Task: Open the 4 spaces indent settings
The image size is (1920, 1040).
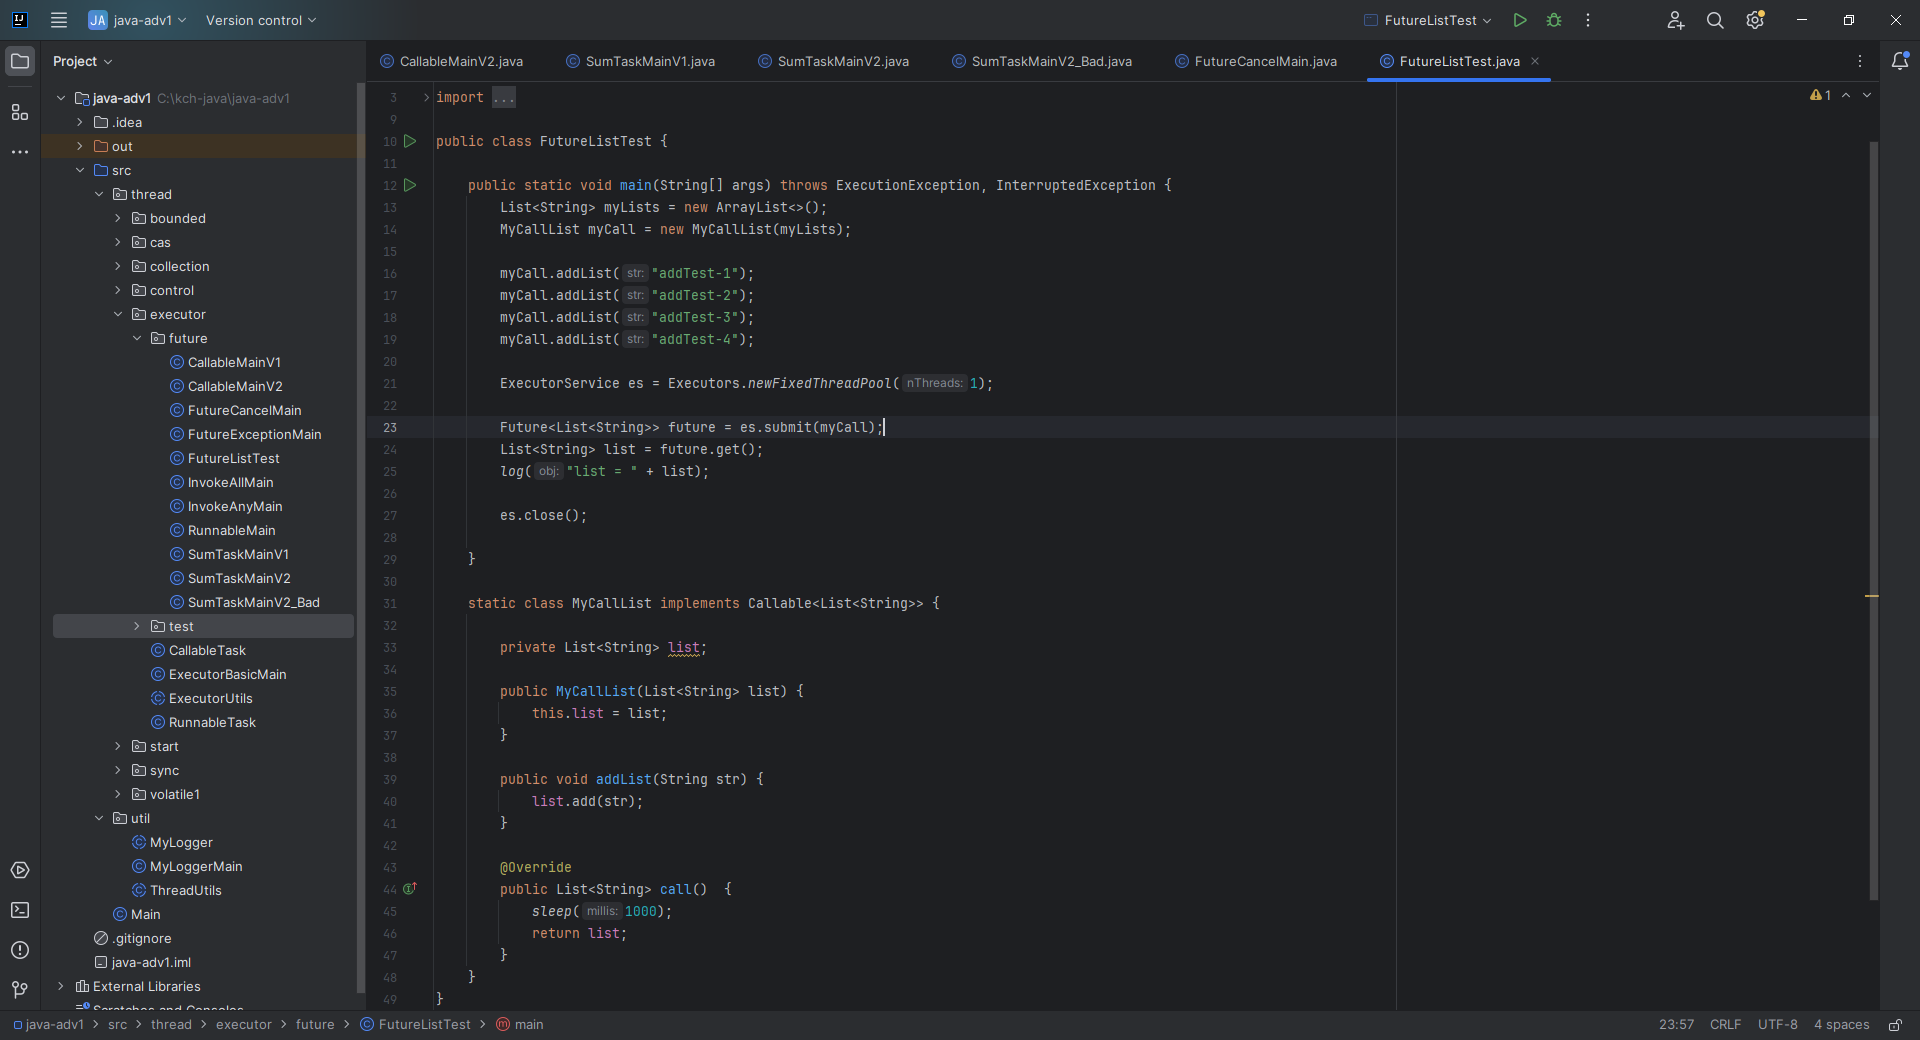Action: click(x=1842, y=1025)
